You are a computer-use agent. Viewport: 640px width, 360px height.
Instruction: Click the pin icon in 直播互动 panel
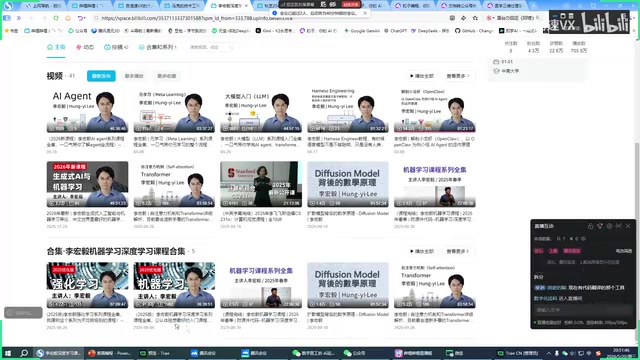pyautogui.click(x=618, y=226)
